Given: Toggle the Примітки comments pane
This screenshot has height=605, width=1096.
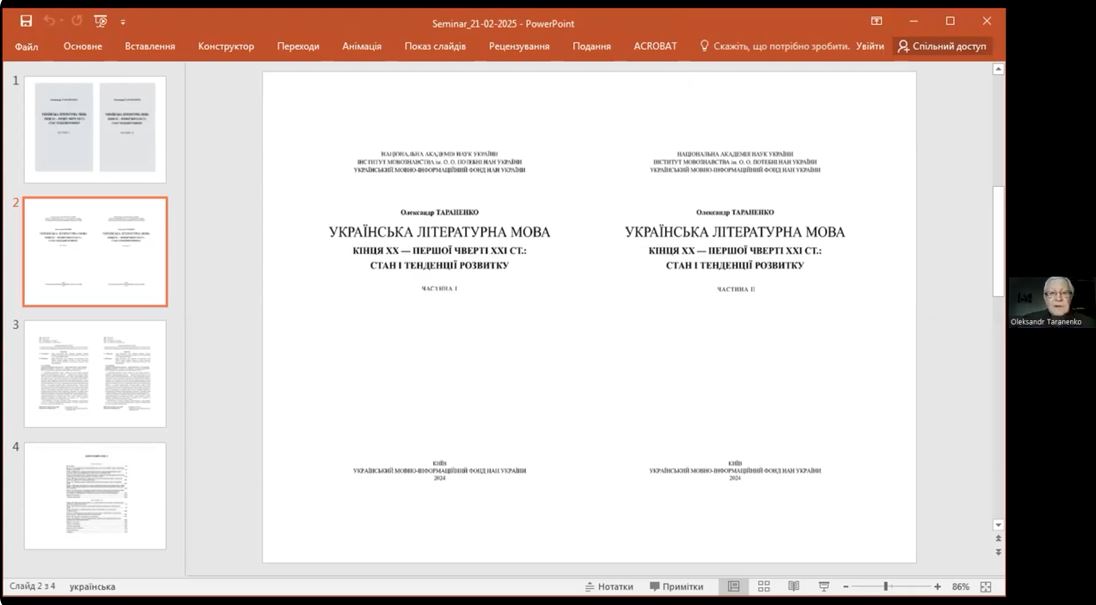Looking at the screenshot, I should coord(676,587).
